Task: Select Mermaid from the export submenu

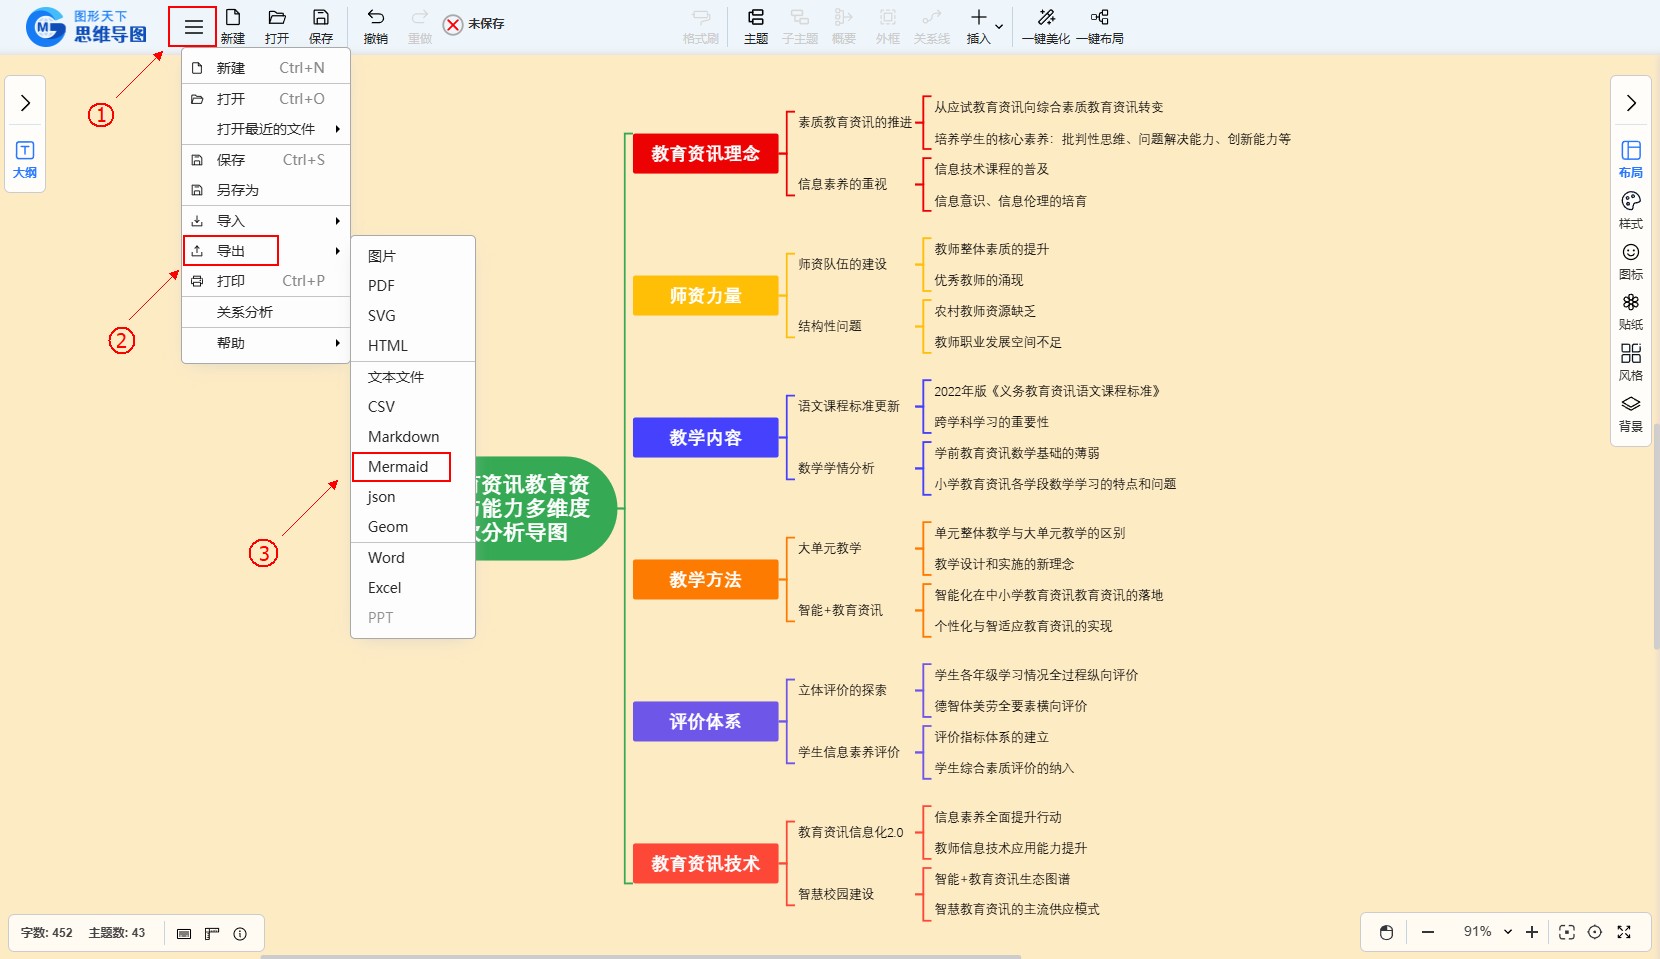Action: click(398, 467)
